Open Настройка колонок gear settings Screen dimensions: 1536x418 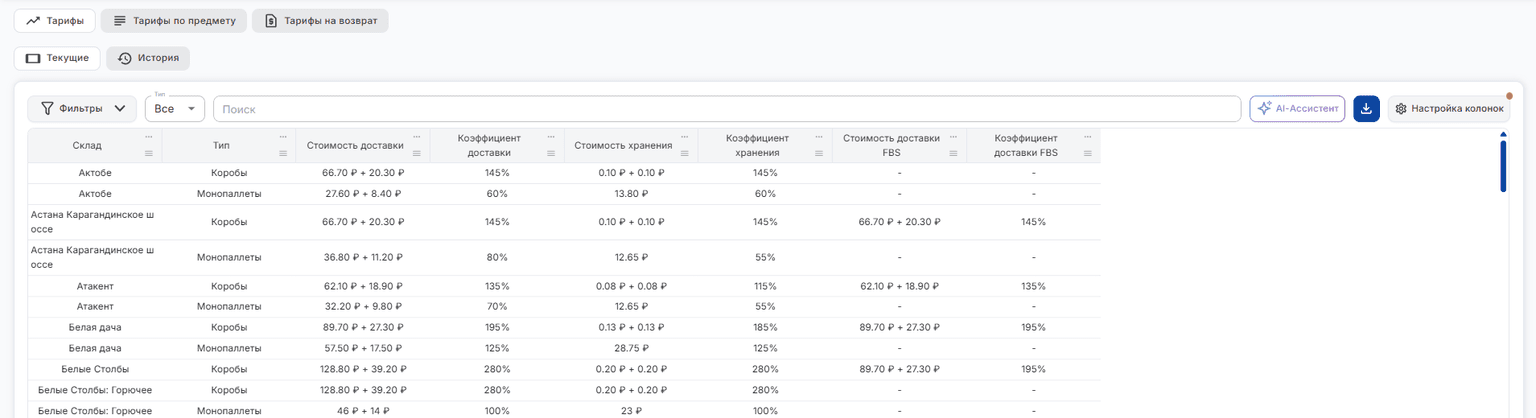[x=1449, y=109]
